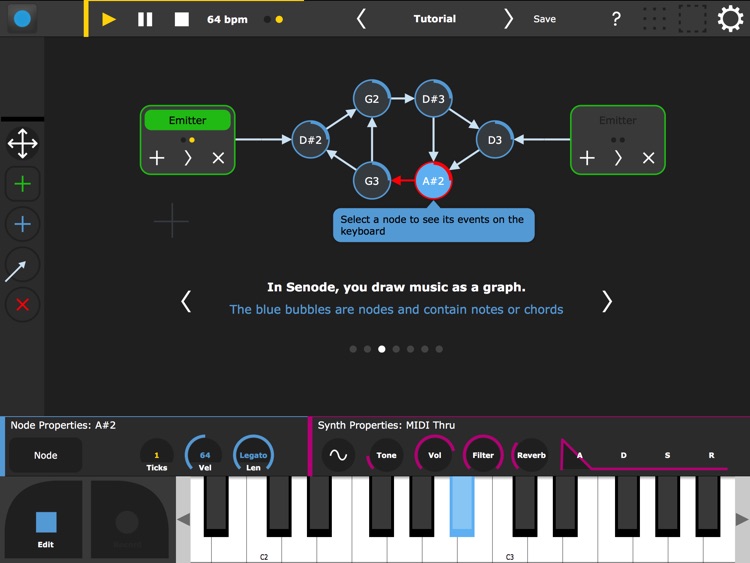Viewport: 750px width, 563px height.
Task: Add a node with the blue plus
Action: point(22,224)
